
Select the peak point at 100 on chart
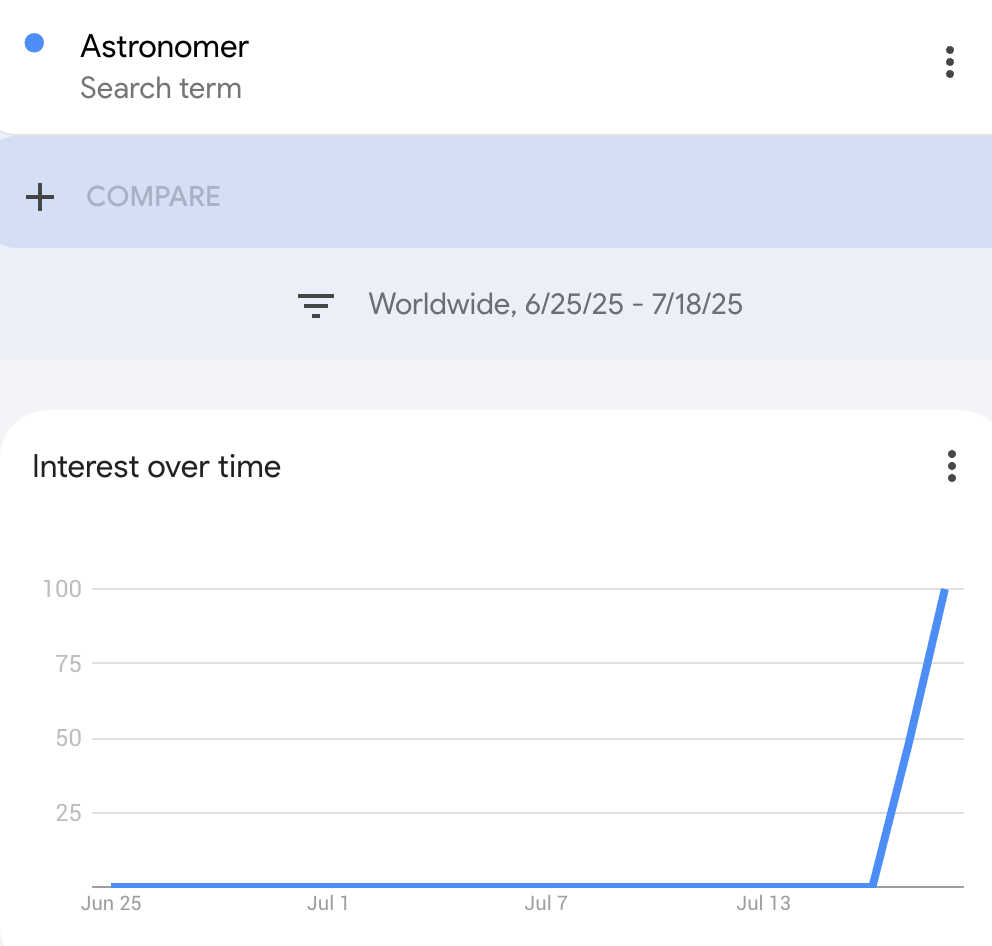point(944,590)
